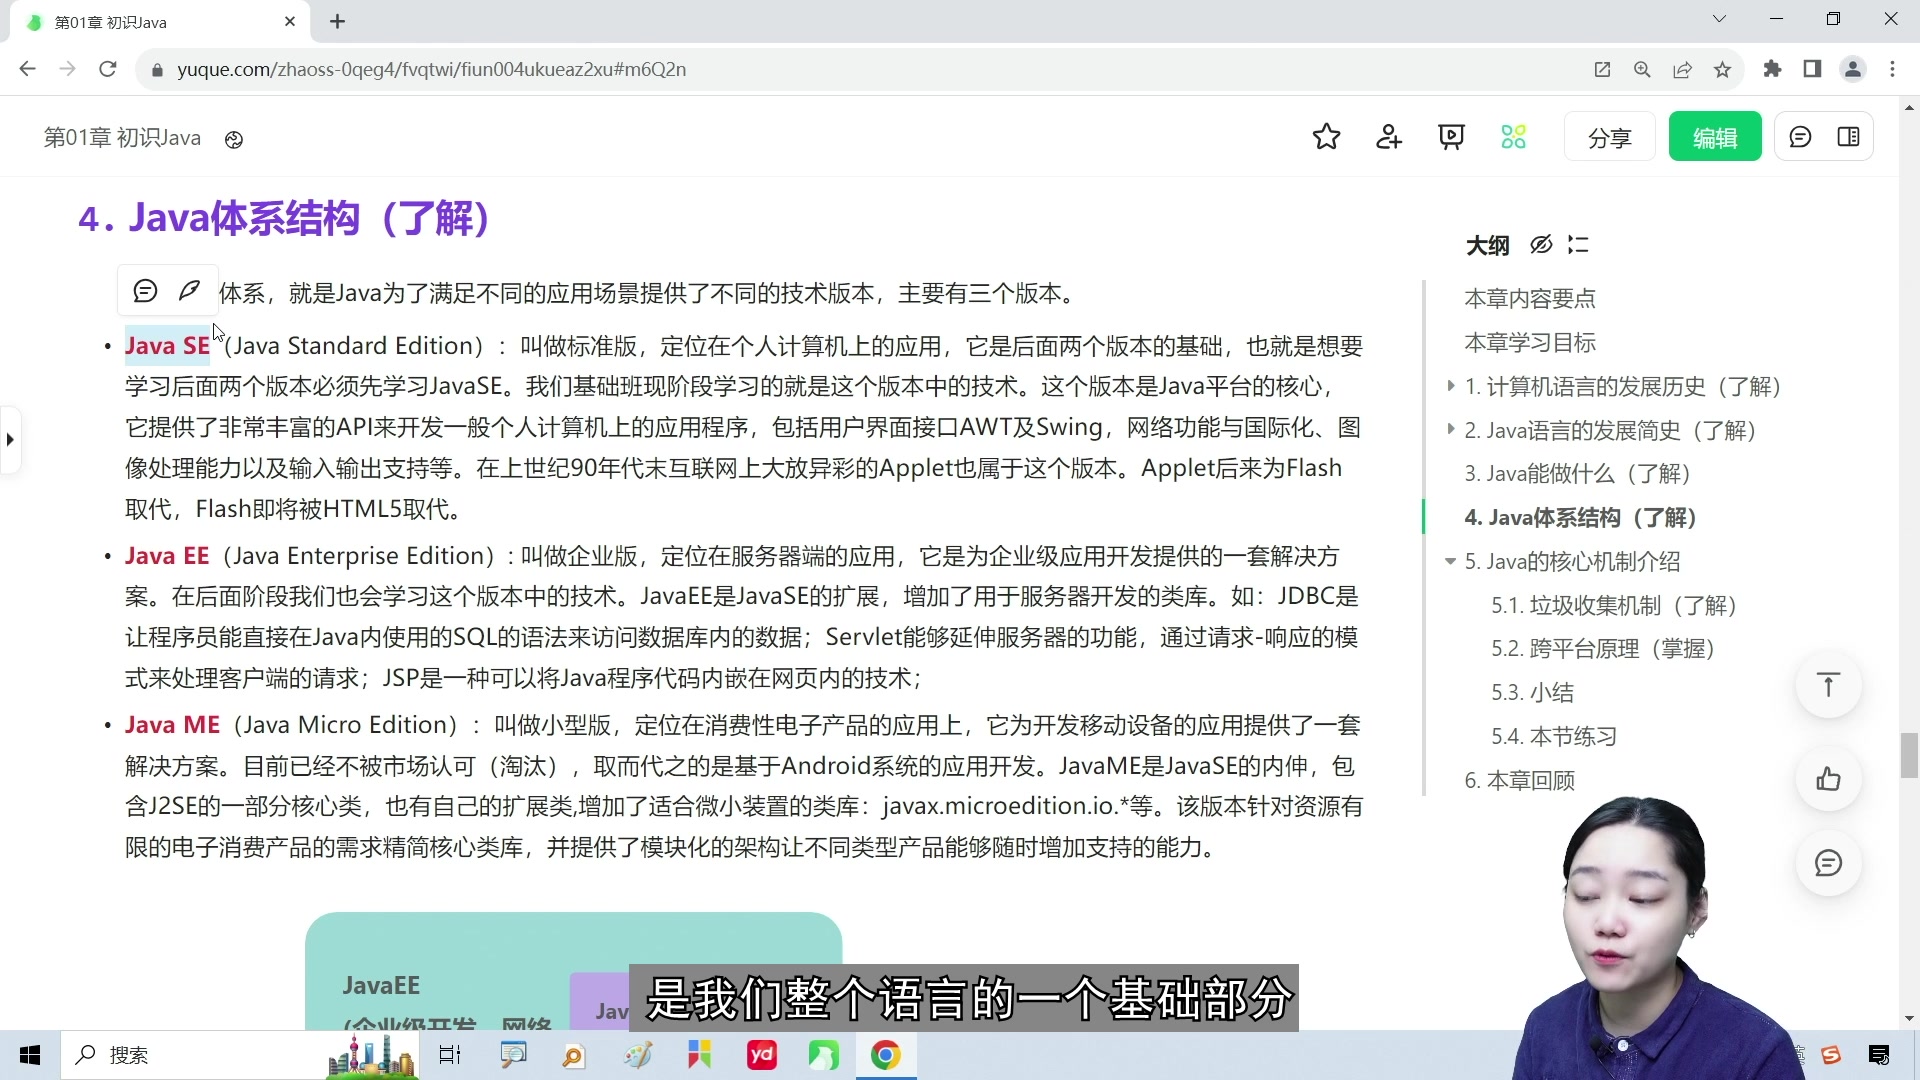Expand section 1 计算机语言的发展历史
The image size is (1920, 1080).
point(1451,386)
